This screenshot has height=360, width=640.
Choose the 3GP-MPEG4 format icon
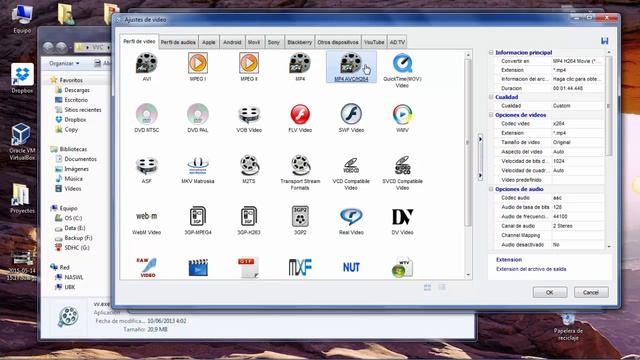[x=198, y=216]
